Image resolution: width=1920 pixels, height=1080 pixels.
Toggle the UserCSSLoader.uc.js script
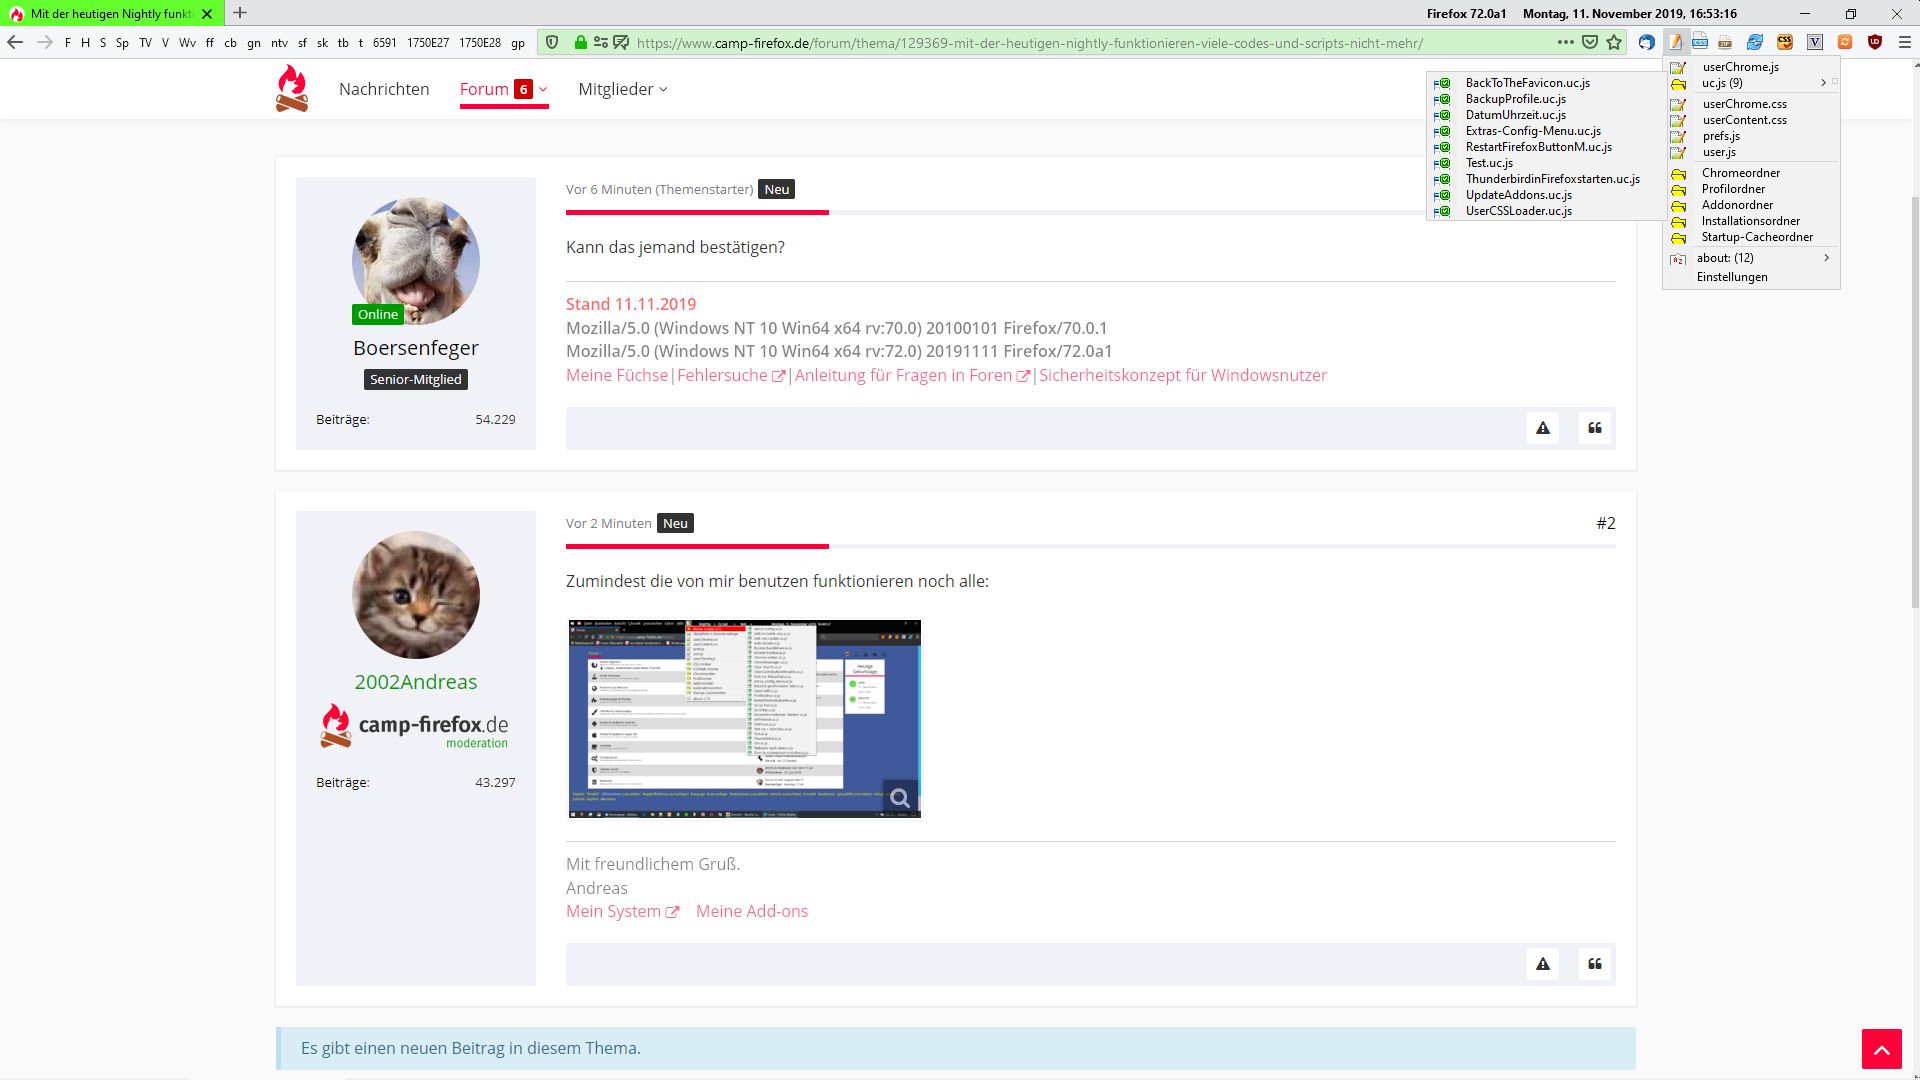1443,211
